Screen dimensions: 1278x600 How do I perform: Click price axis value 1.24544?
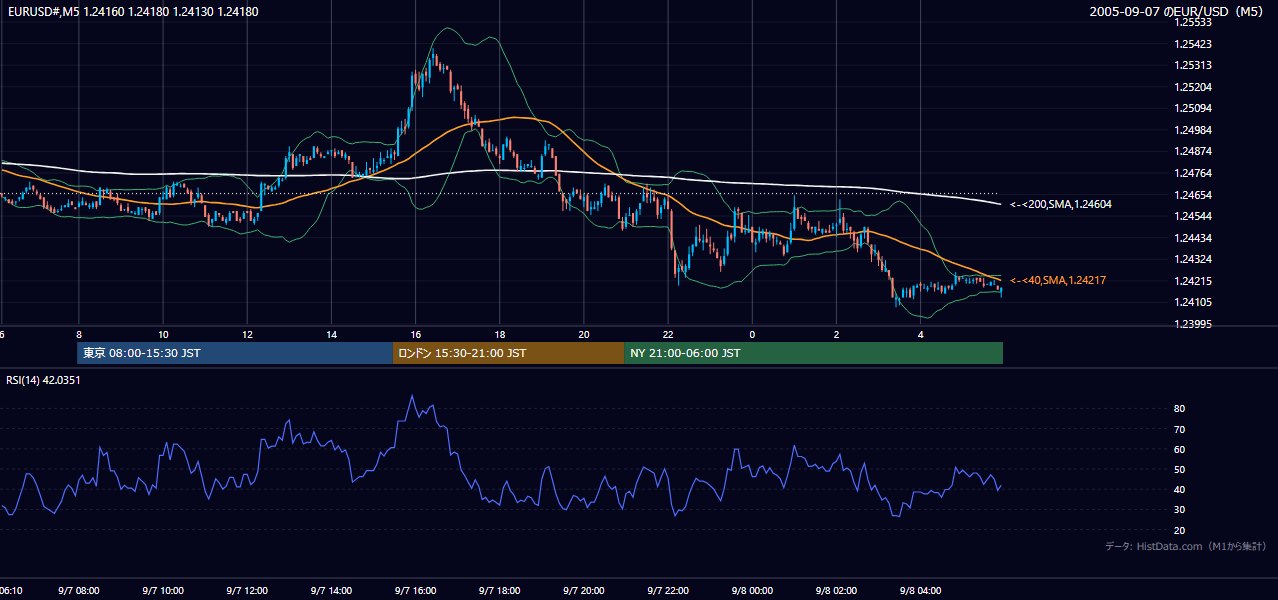click(1193, 216)
